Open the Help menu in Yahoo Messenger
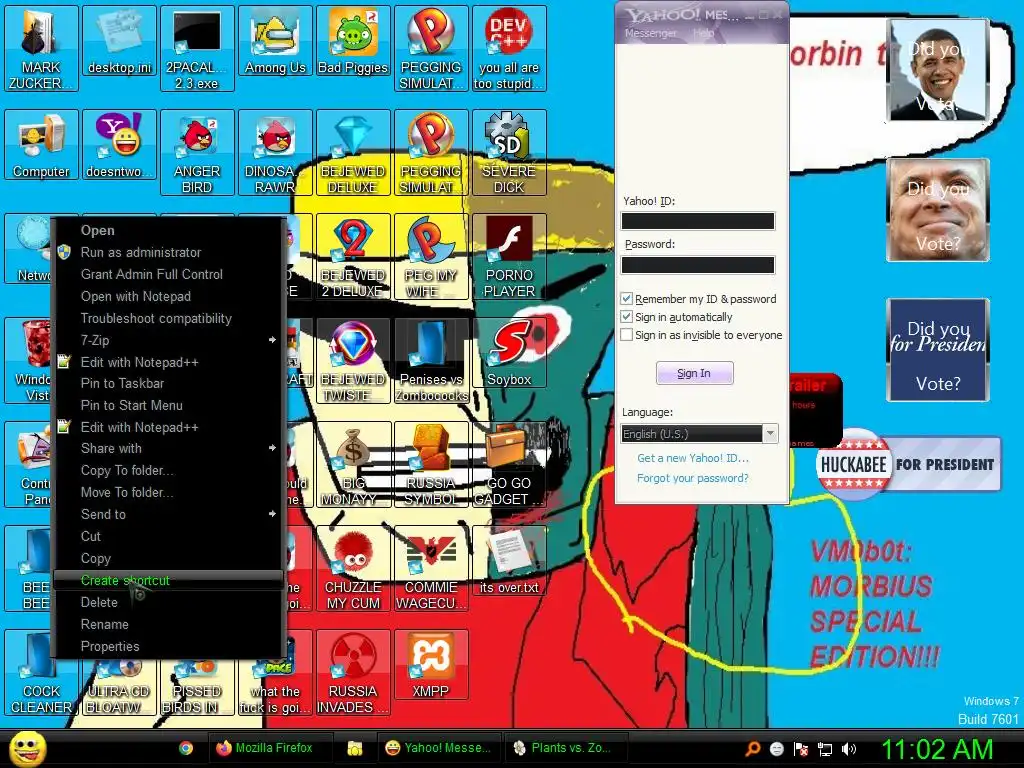This screenshot has width=1024, height=768. point(703,33)
